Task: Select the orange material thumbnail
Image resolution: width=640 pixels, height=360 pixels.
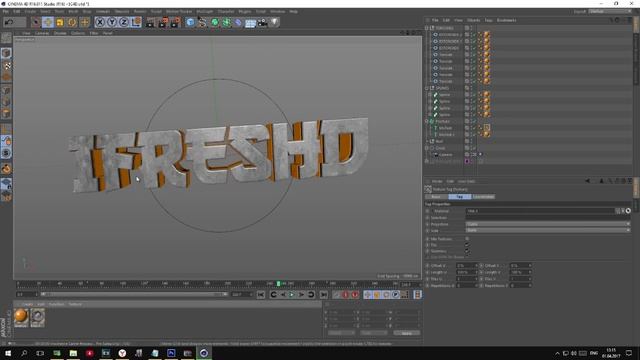Action: 21,317
